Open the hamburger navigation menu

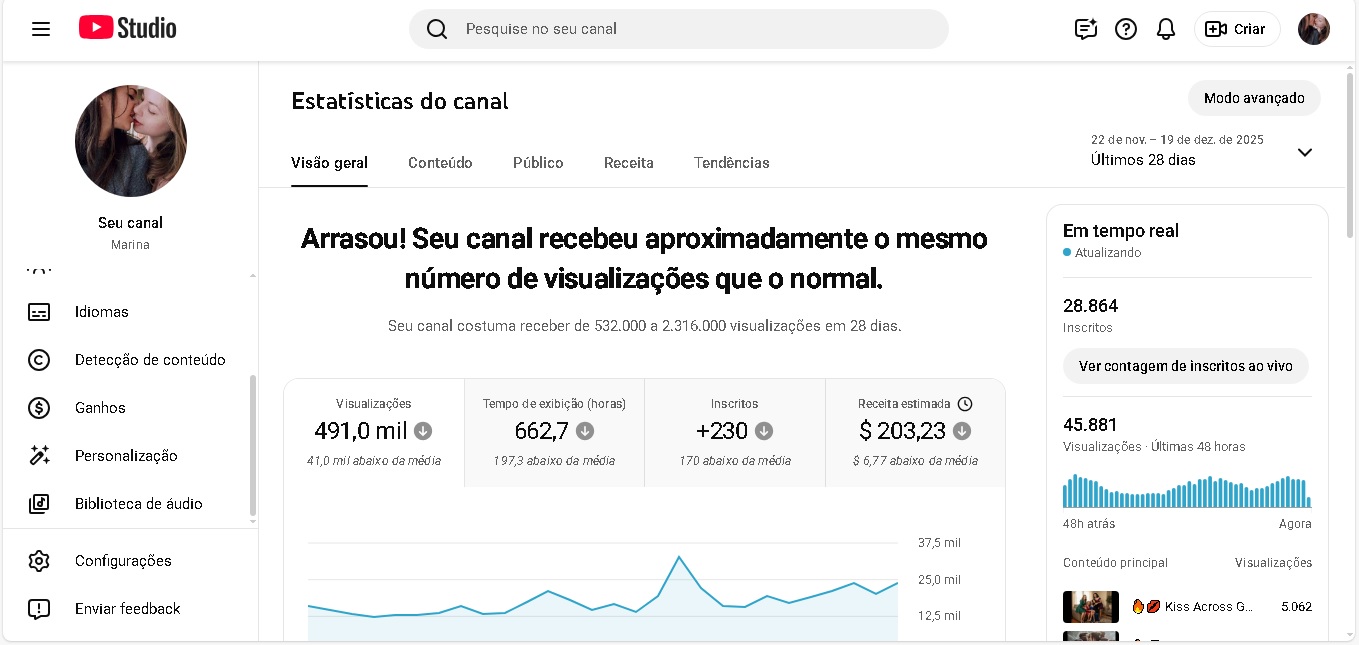[x=41, y=29]
